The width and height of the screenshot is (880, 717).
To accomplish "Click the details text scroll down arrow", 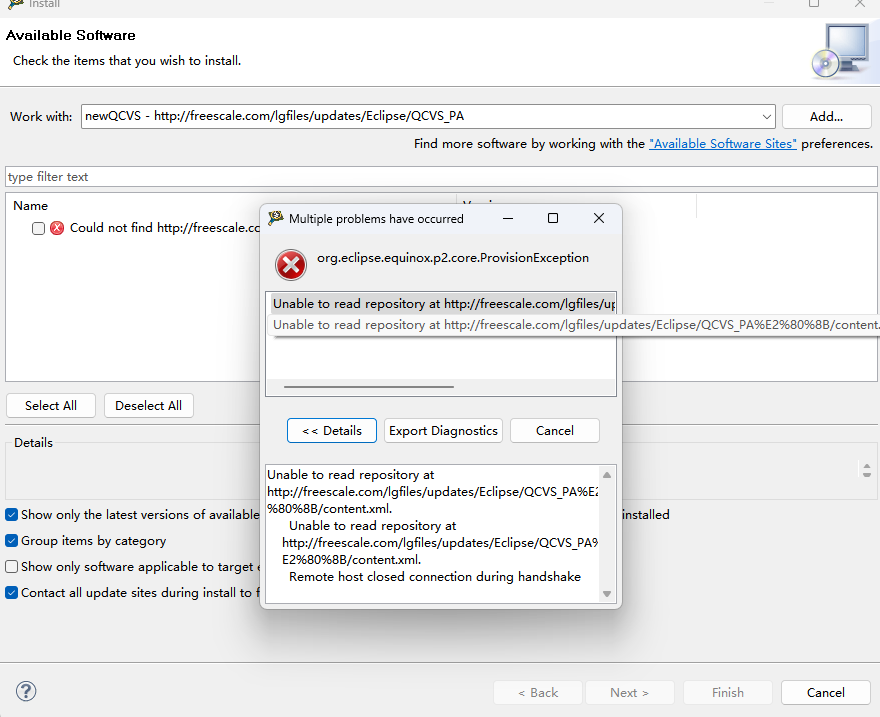I will point(607,594).
